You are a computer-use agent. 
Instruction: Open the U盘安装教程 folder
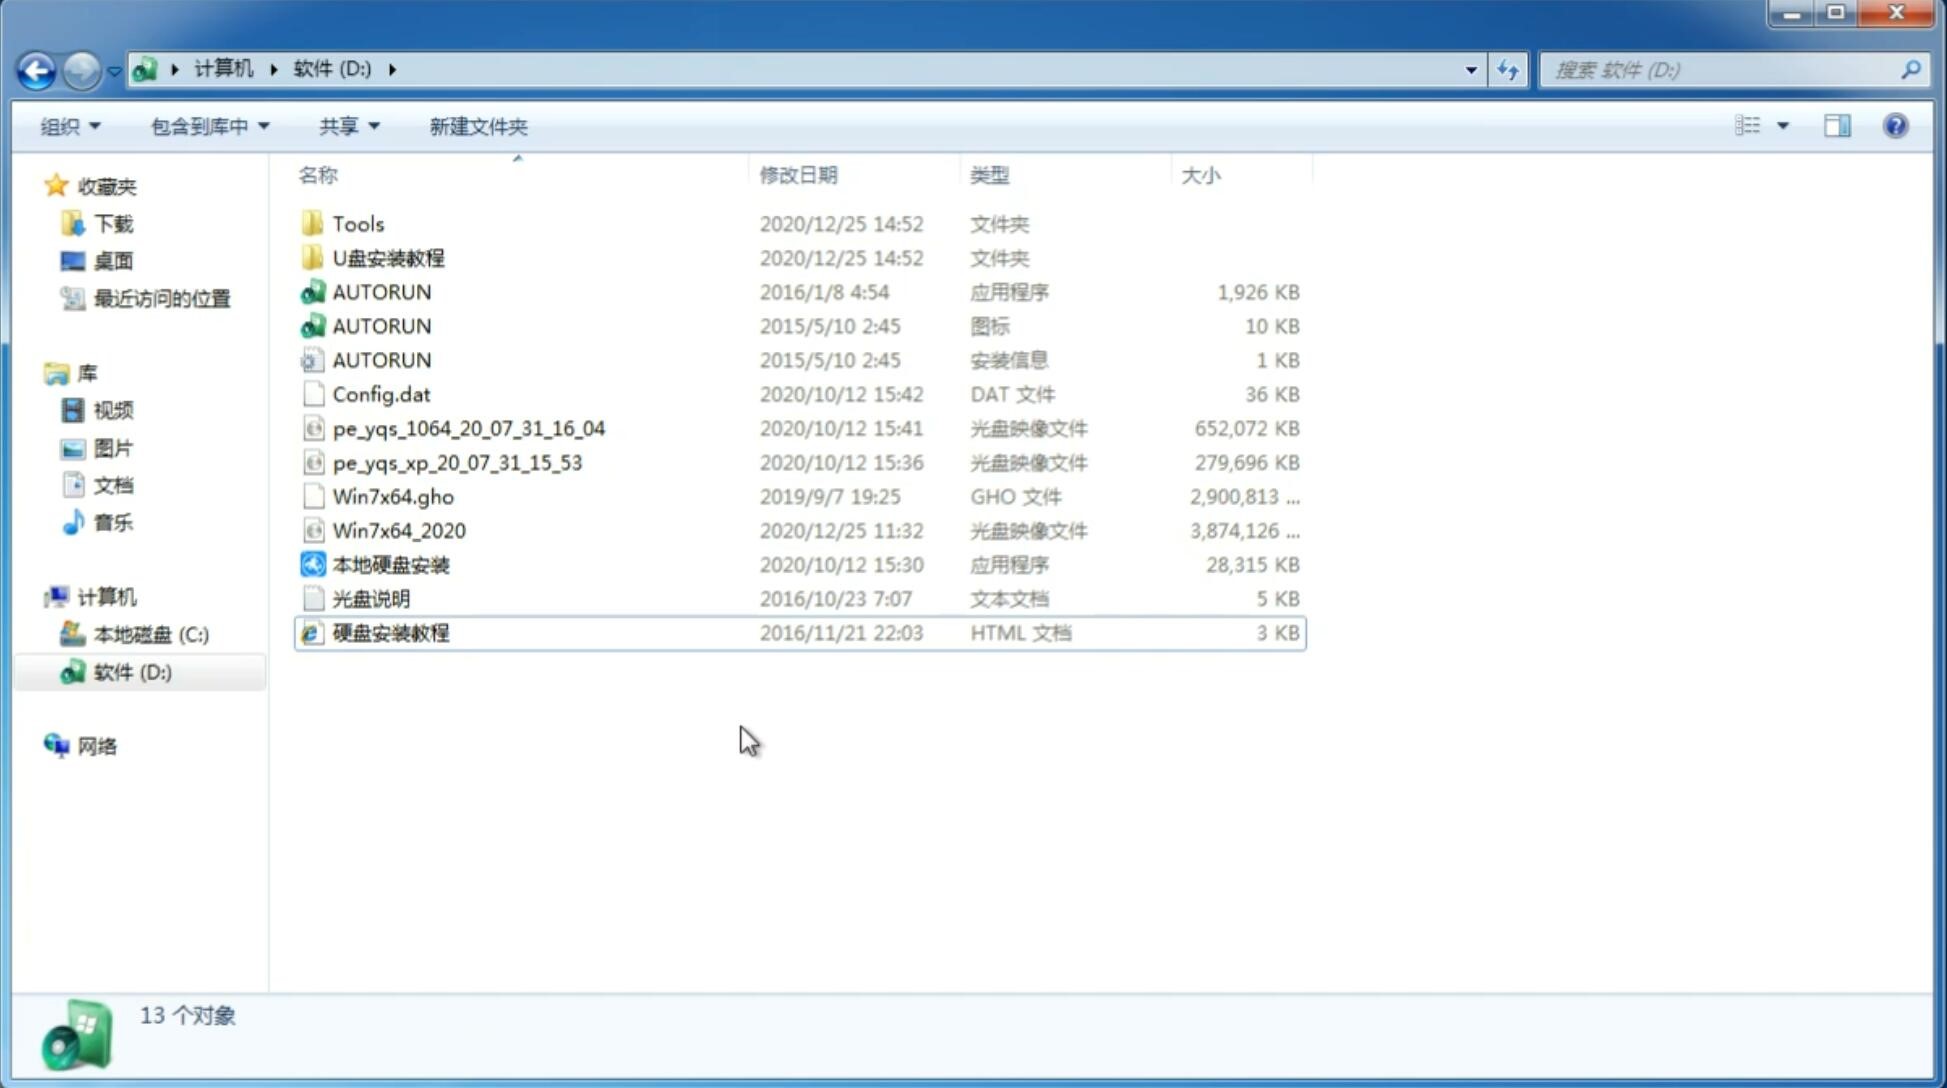pyautogui.click(x=388, y=257)
